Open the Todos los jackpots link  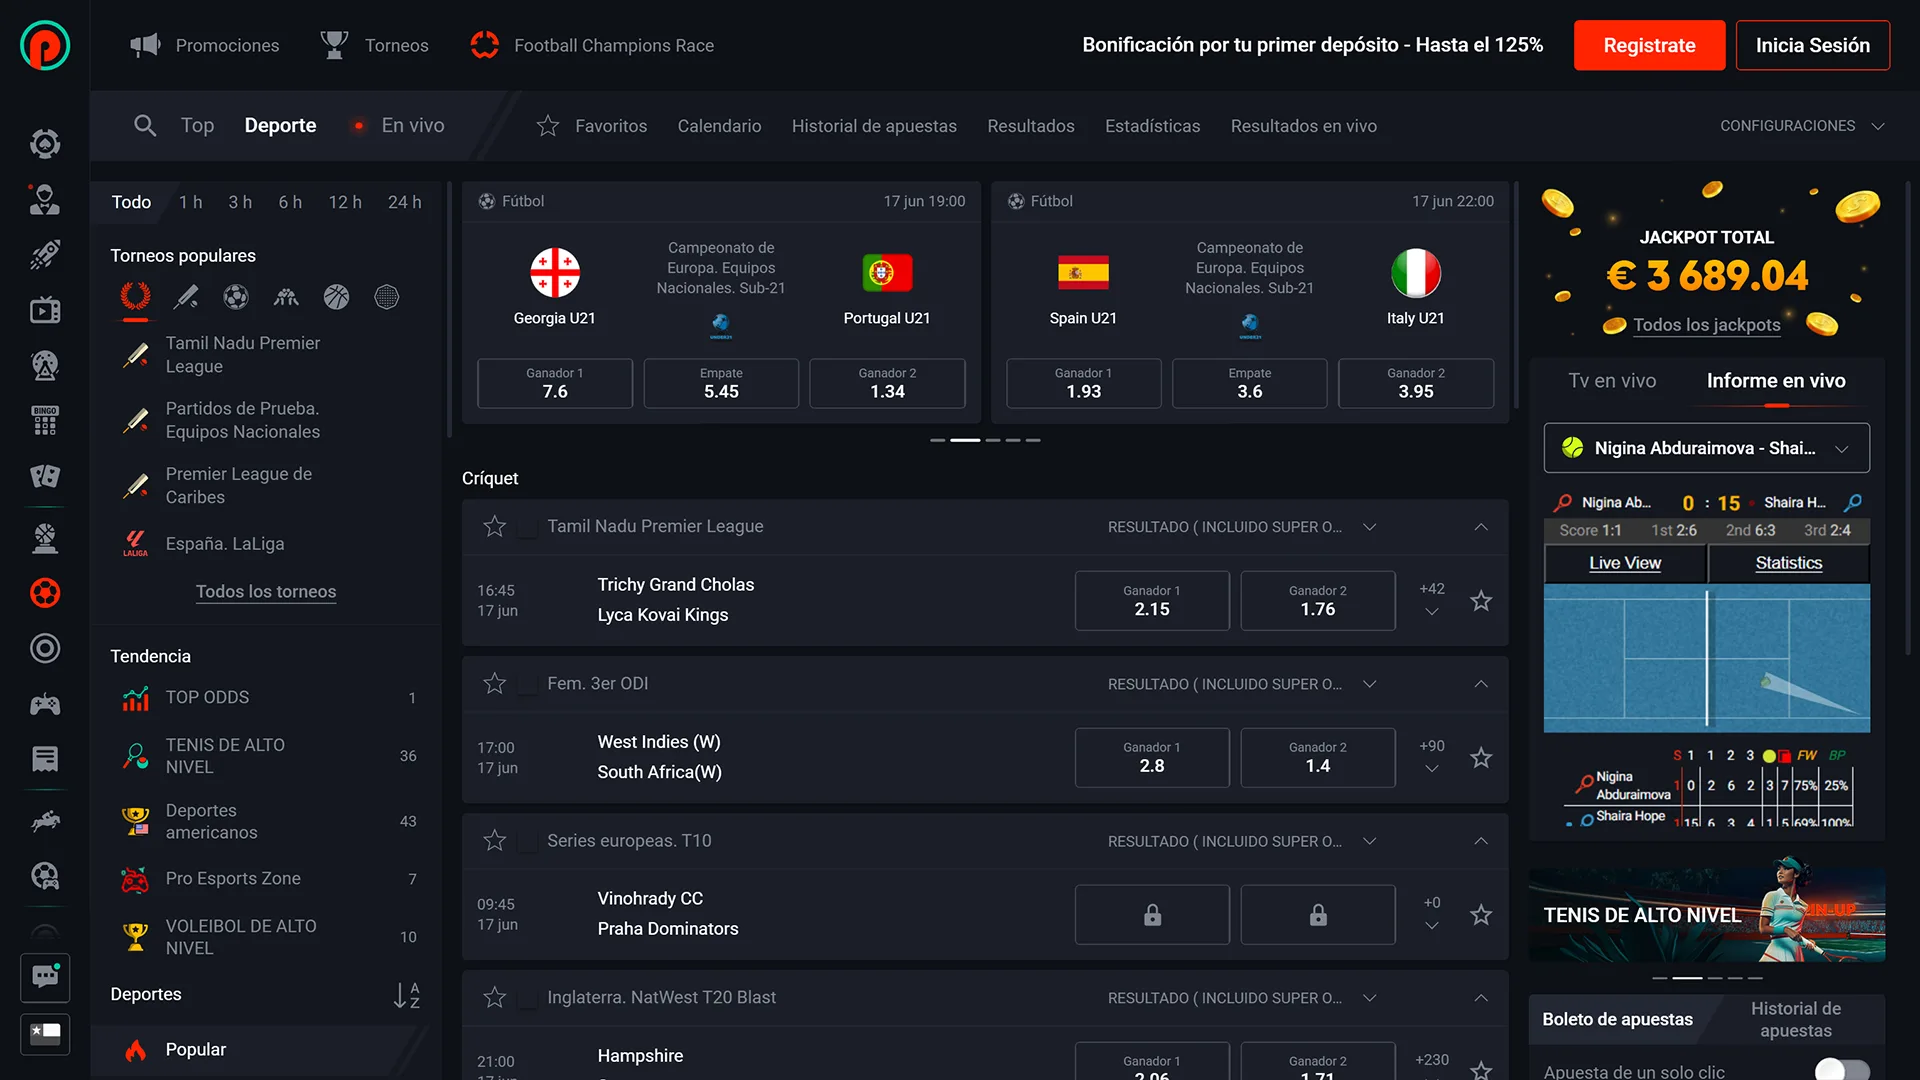pyautogui.click(x=1706, y=325)
